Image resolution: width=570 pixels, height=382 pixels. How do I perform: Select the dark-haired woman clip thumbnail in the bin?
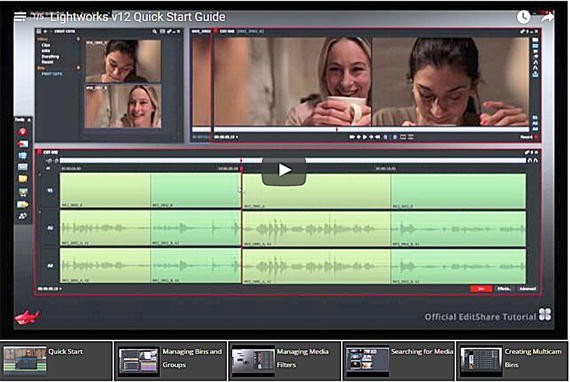[123, 61]
